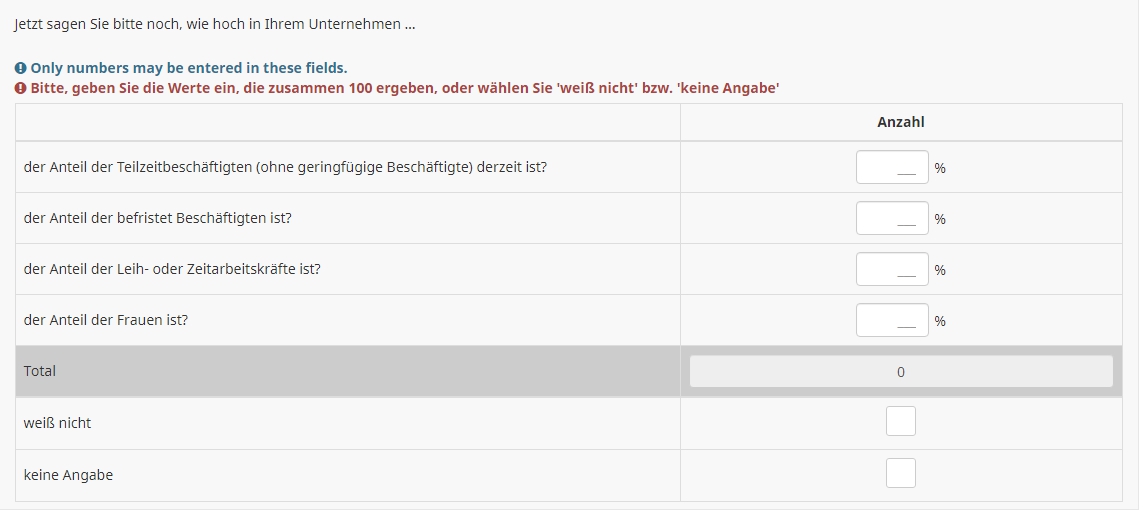1143x517 pixels.
Task: Click the 'Total' row label
Action: (40, 371)
